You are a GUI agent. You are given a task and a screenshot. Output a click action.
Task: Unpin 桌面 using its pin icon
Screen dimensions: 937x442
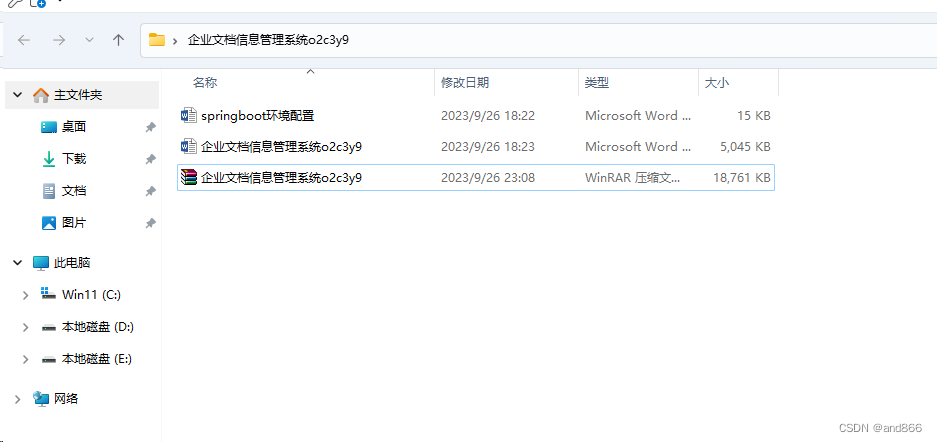[x=151, y=127]
